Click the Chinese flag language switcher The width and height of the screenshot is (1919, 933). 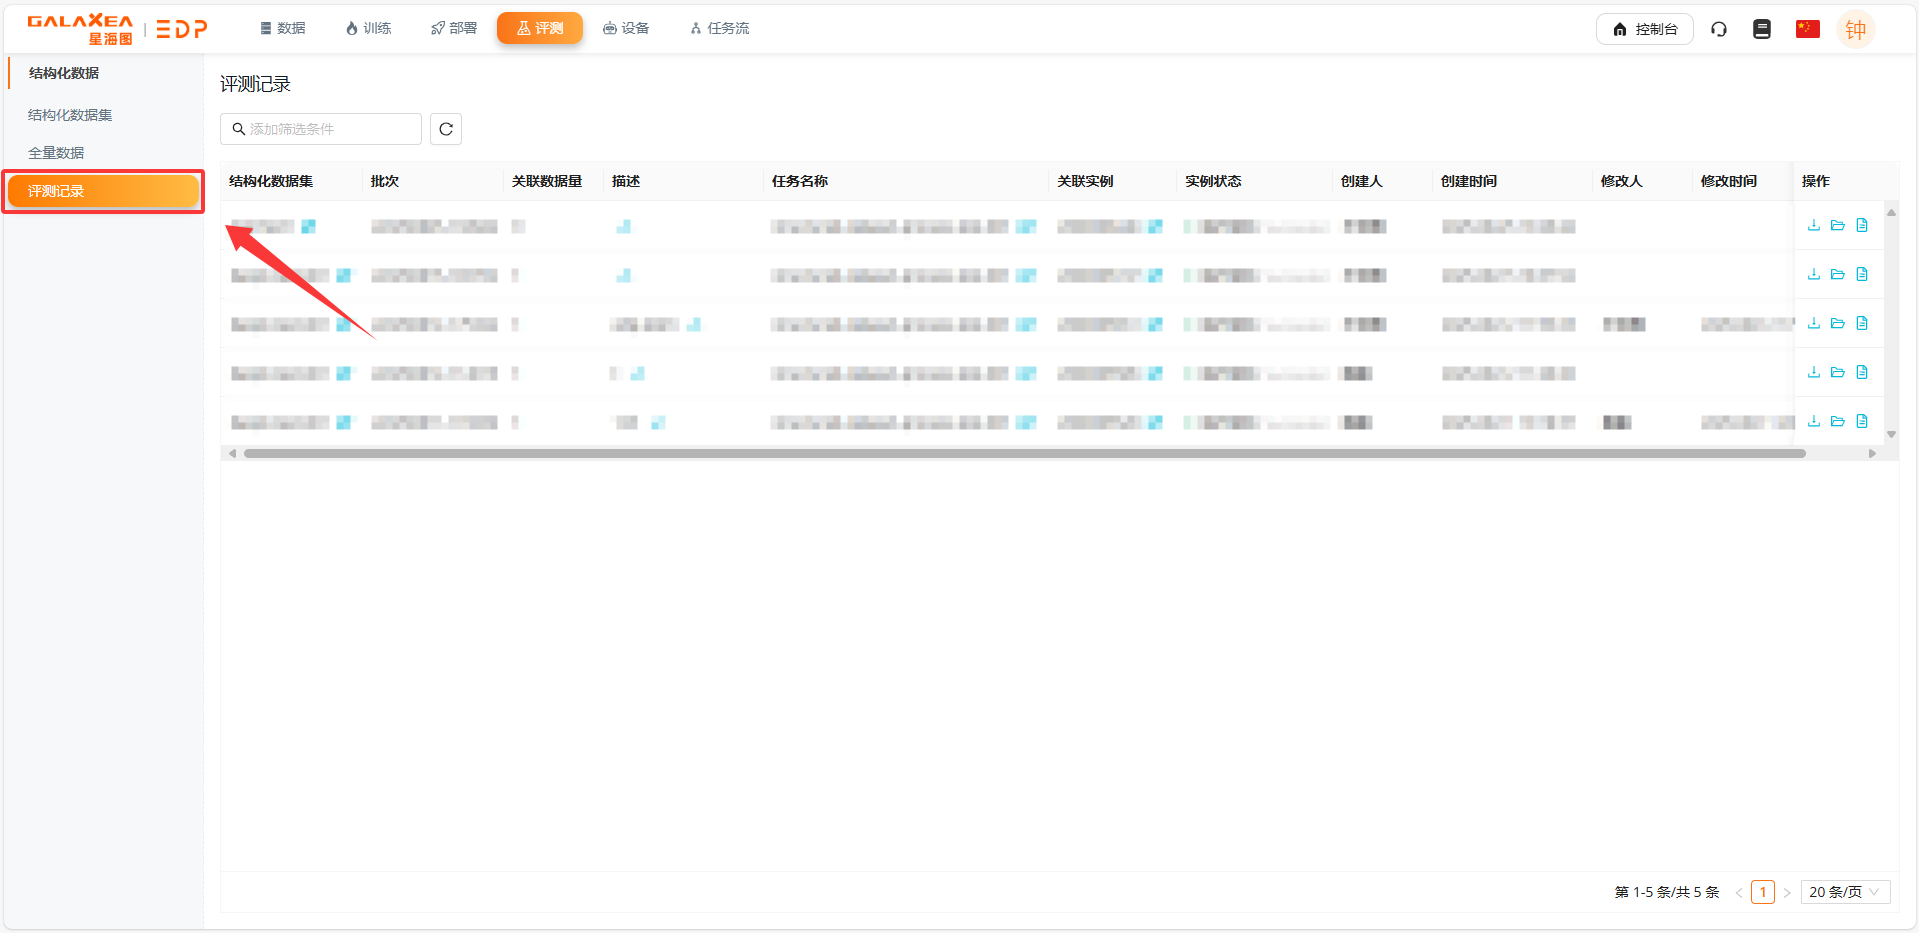pyautogui.click(x=1807, y=29)
